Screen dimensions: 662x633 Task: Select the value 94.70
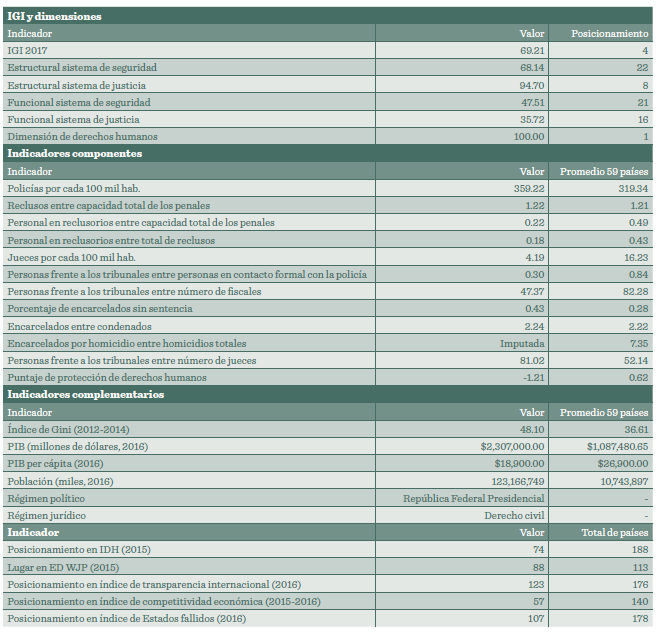pos(532,85)
